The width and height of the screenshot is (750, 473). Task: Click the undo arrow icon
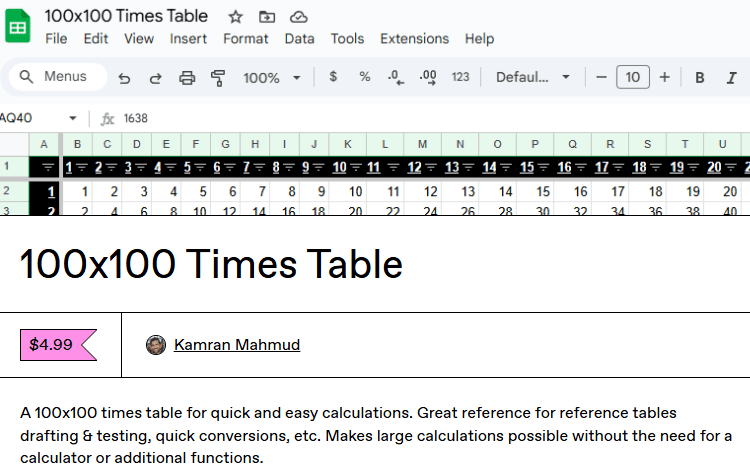[124, 77]
